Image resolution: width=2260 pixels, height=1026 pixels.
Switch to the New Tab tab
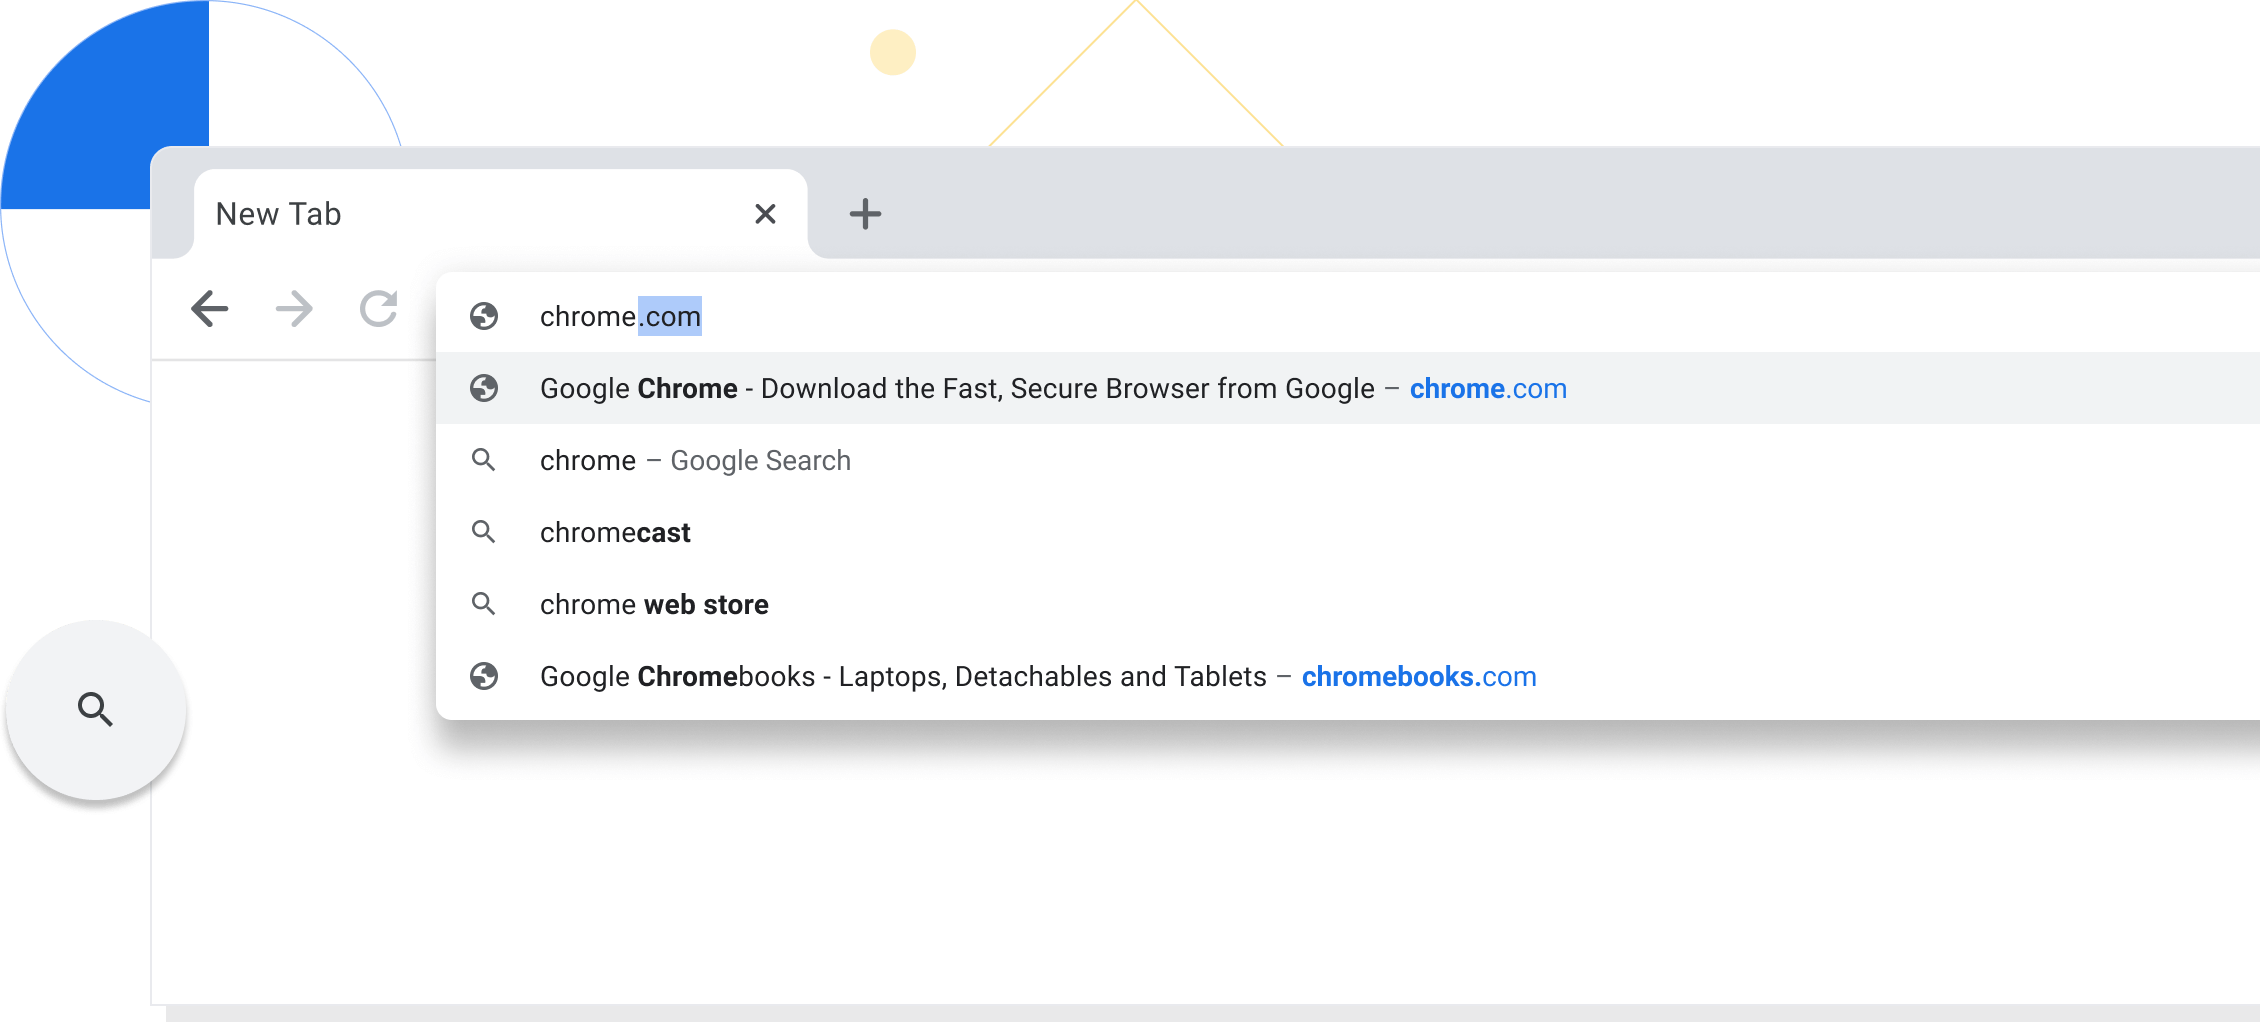(x=400, y=213)
